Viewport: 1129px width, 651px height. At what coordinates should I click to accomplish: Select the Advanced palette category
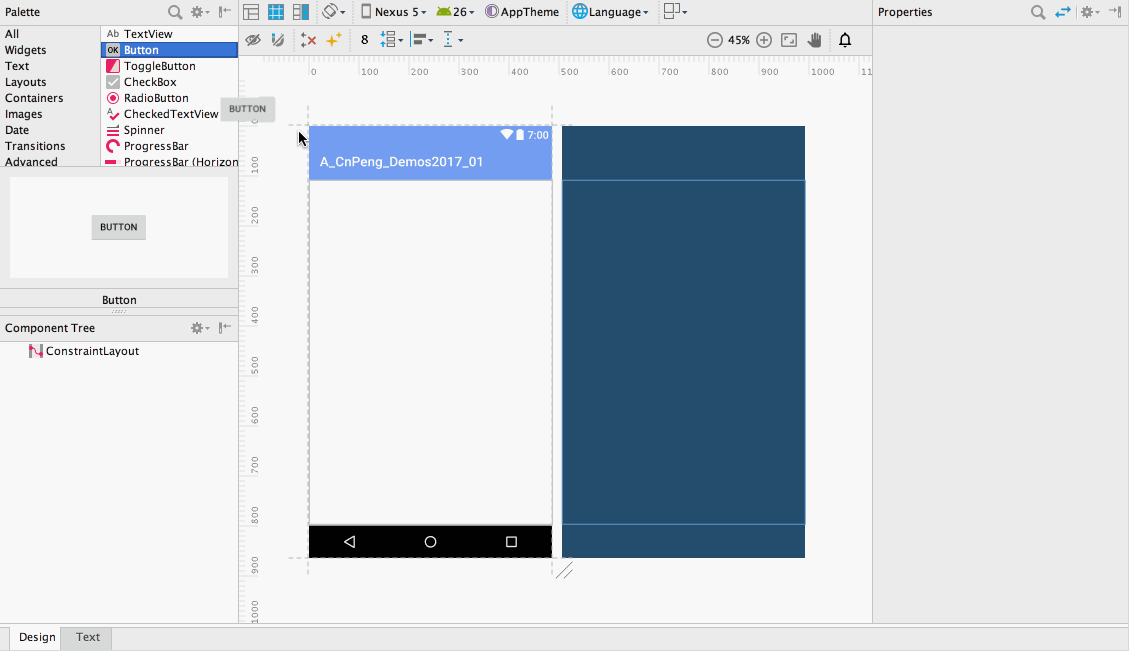coord(31,162)
